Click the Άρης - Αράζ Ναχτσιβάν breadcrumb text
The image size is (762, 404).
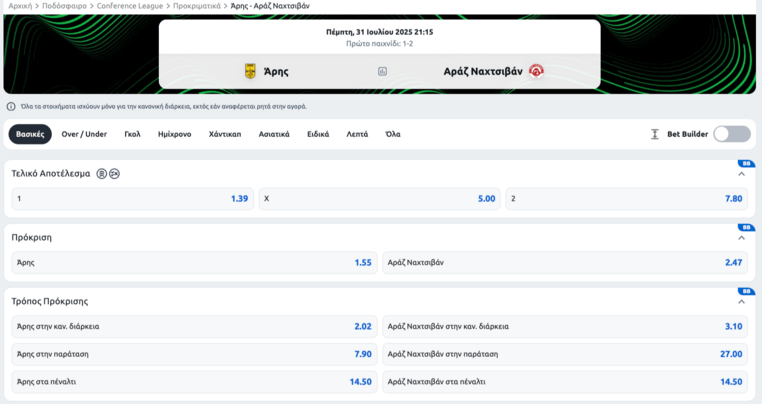click(270, 6)
